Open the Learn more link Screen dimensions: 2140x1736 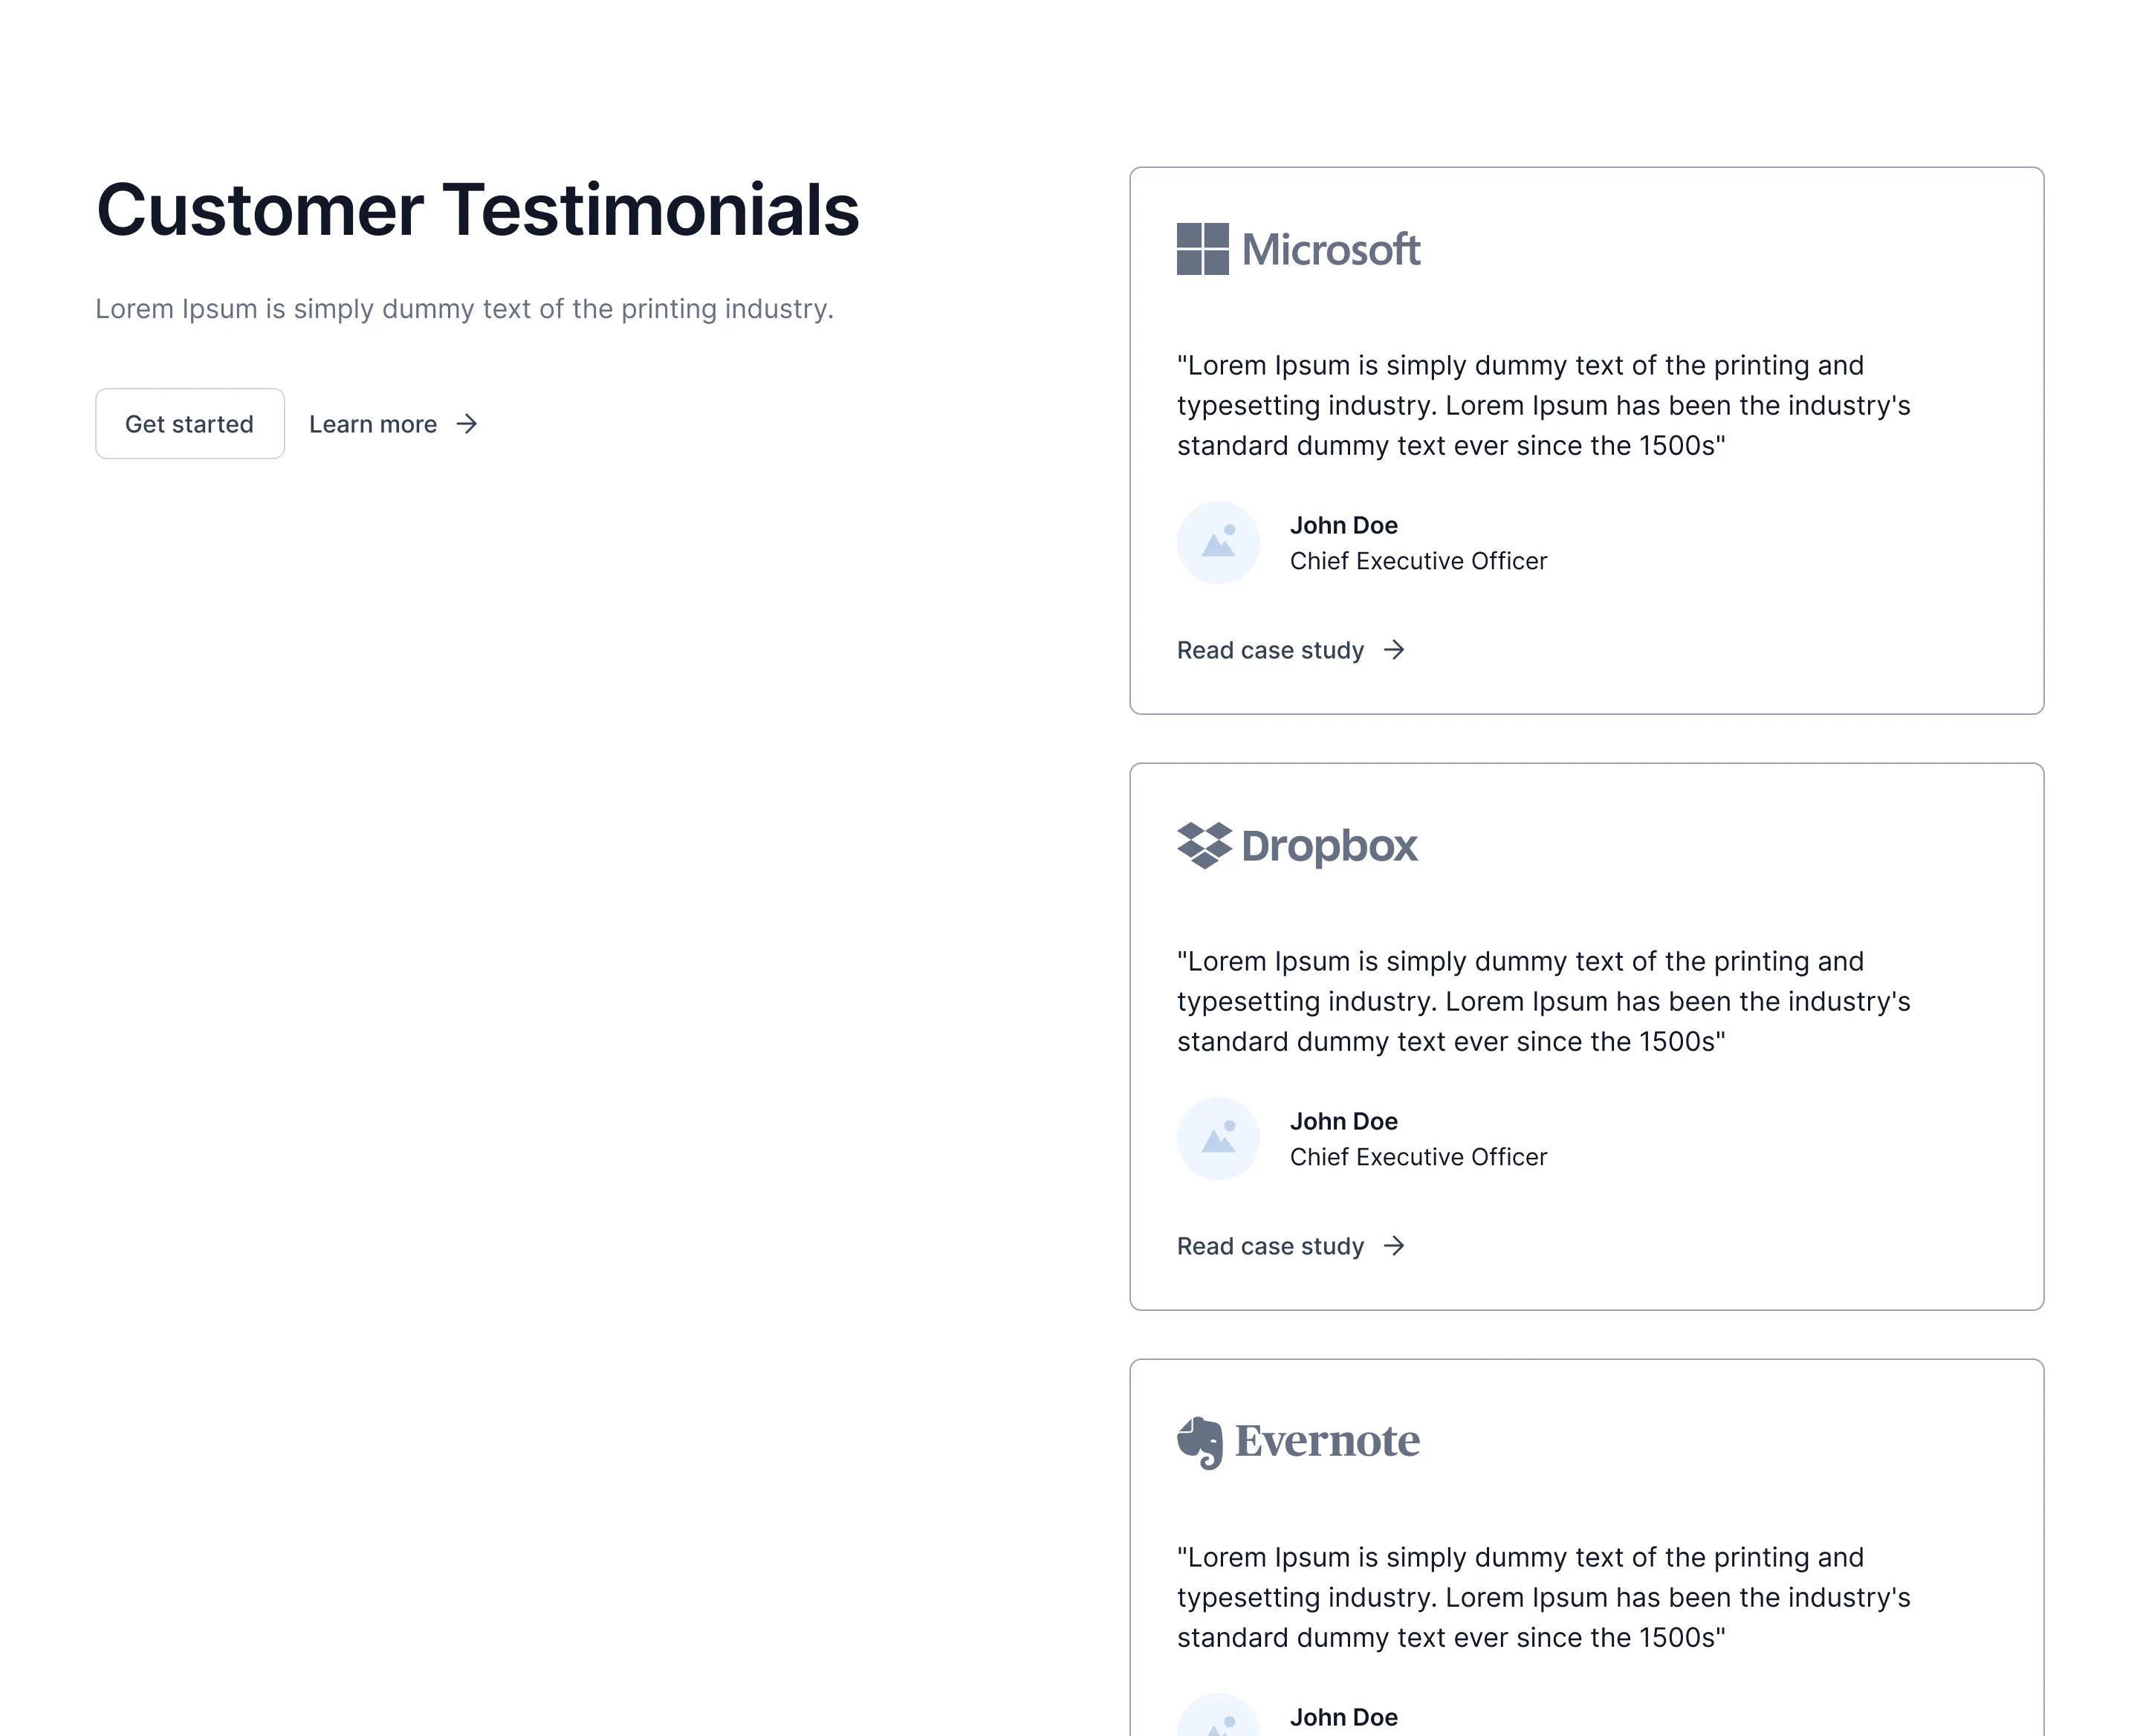click(x=393, y=424)
